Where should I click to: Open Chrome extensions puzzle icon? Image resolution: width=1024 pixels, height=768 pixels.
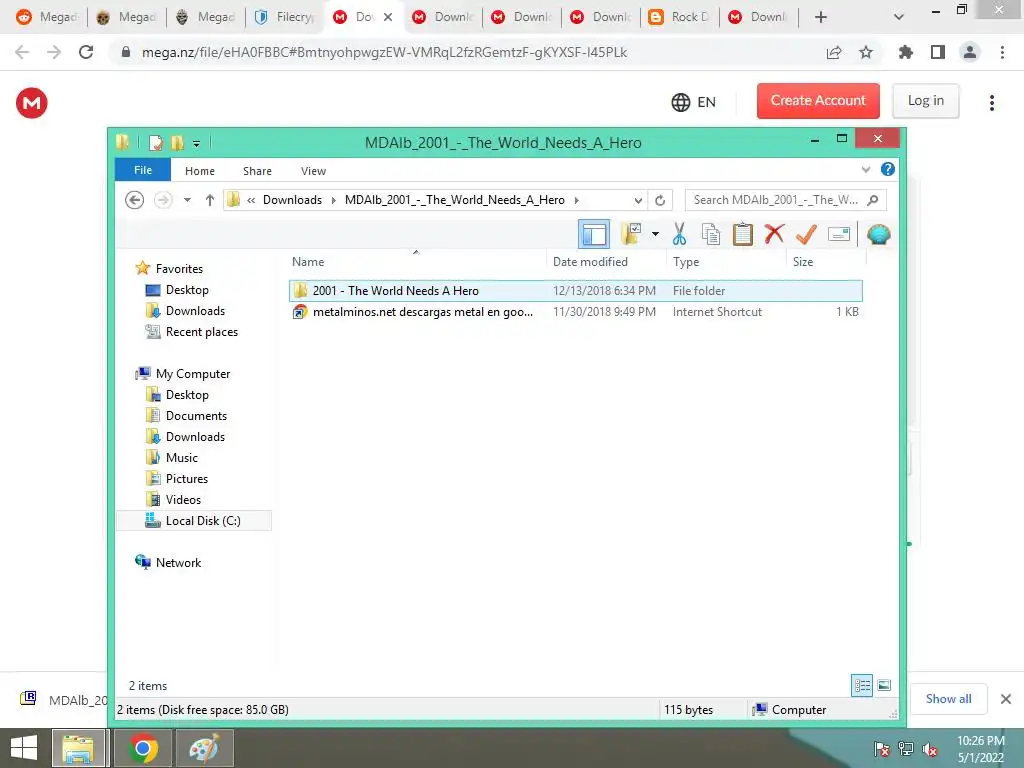click(906, 52)
